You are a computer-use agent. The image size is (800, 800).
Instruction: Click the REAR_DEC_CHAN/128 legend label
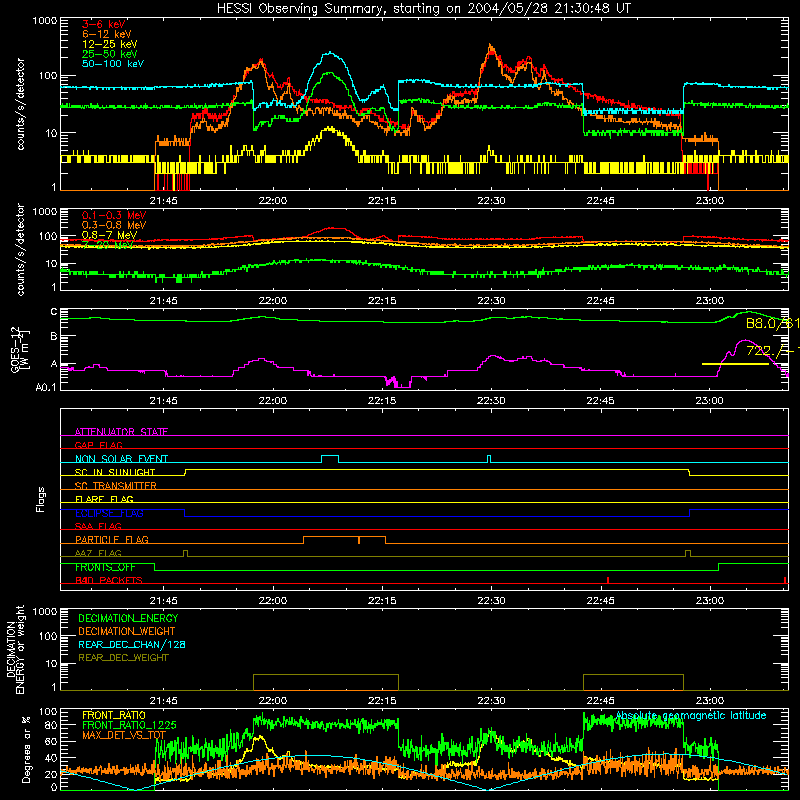132,644
